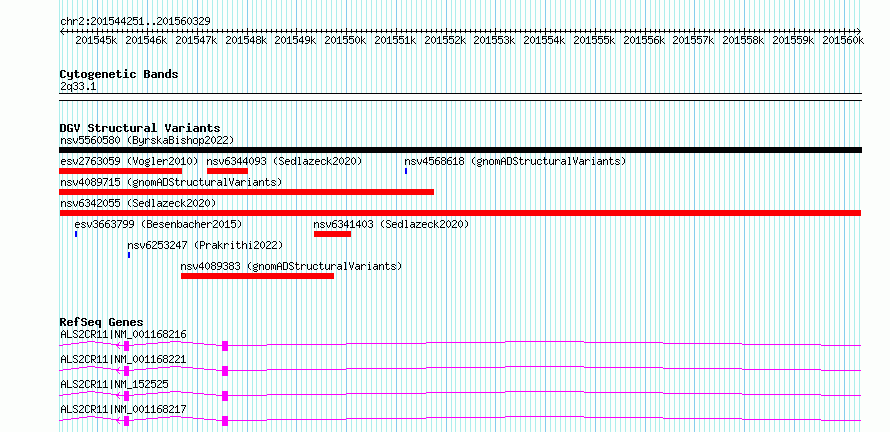Click the left arrowhead of the ruler

[x=62, y=31]
